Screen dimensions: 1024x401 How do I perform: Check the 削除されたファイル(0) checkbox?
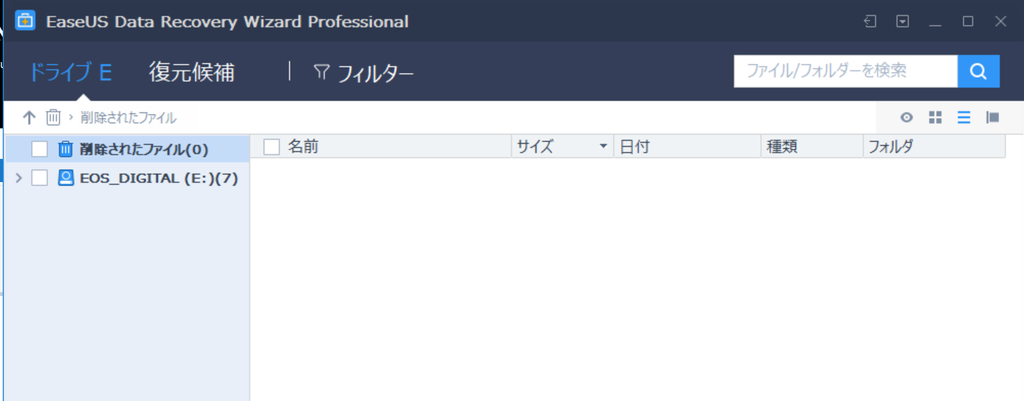(x=40, y=150)
